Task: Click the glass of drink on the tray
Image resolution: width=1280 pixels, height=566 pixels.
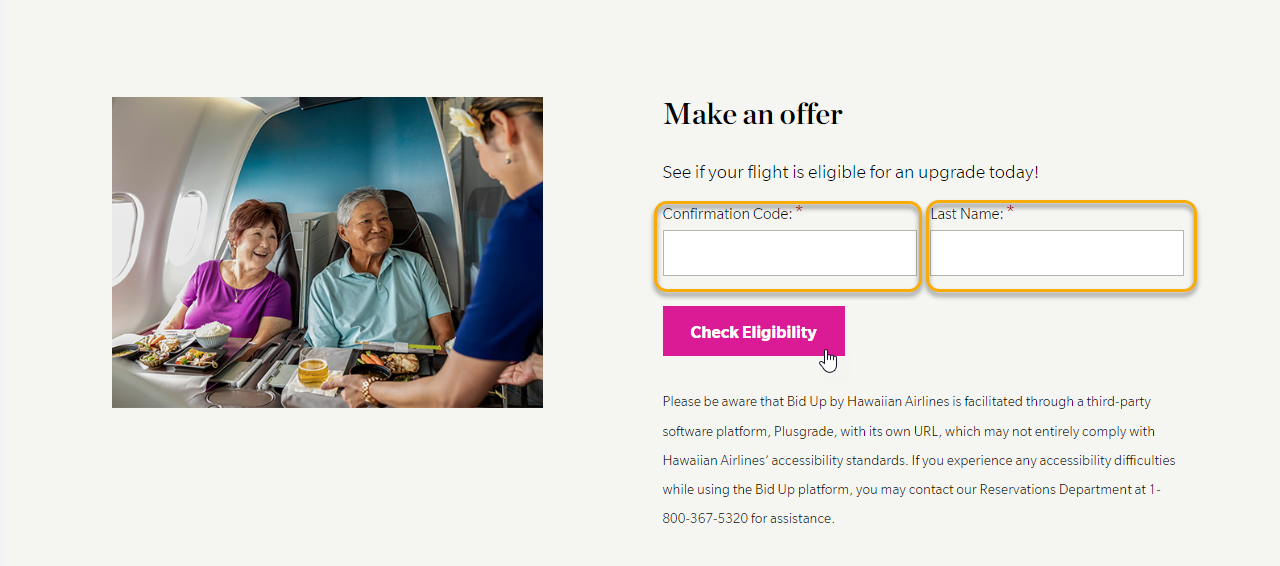Action: (x=313, y=367)
